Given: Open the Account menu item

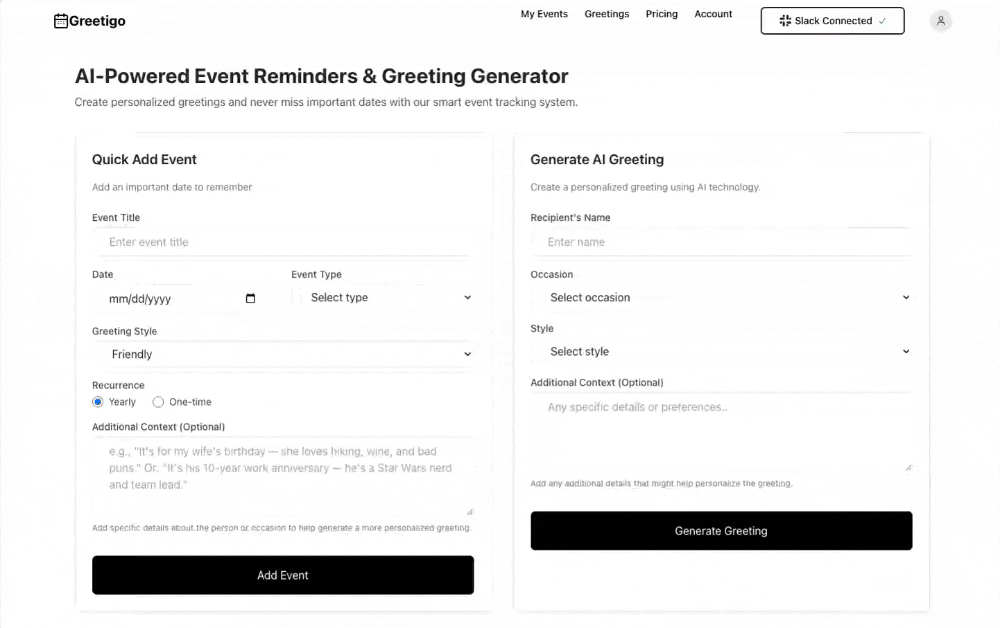Looking at the screenshot, I should [x=713, y=14].
